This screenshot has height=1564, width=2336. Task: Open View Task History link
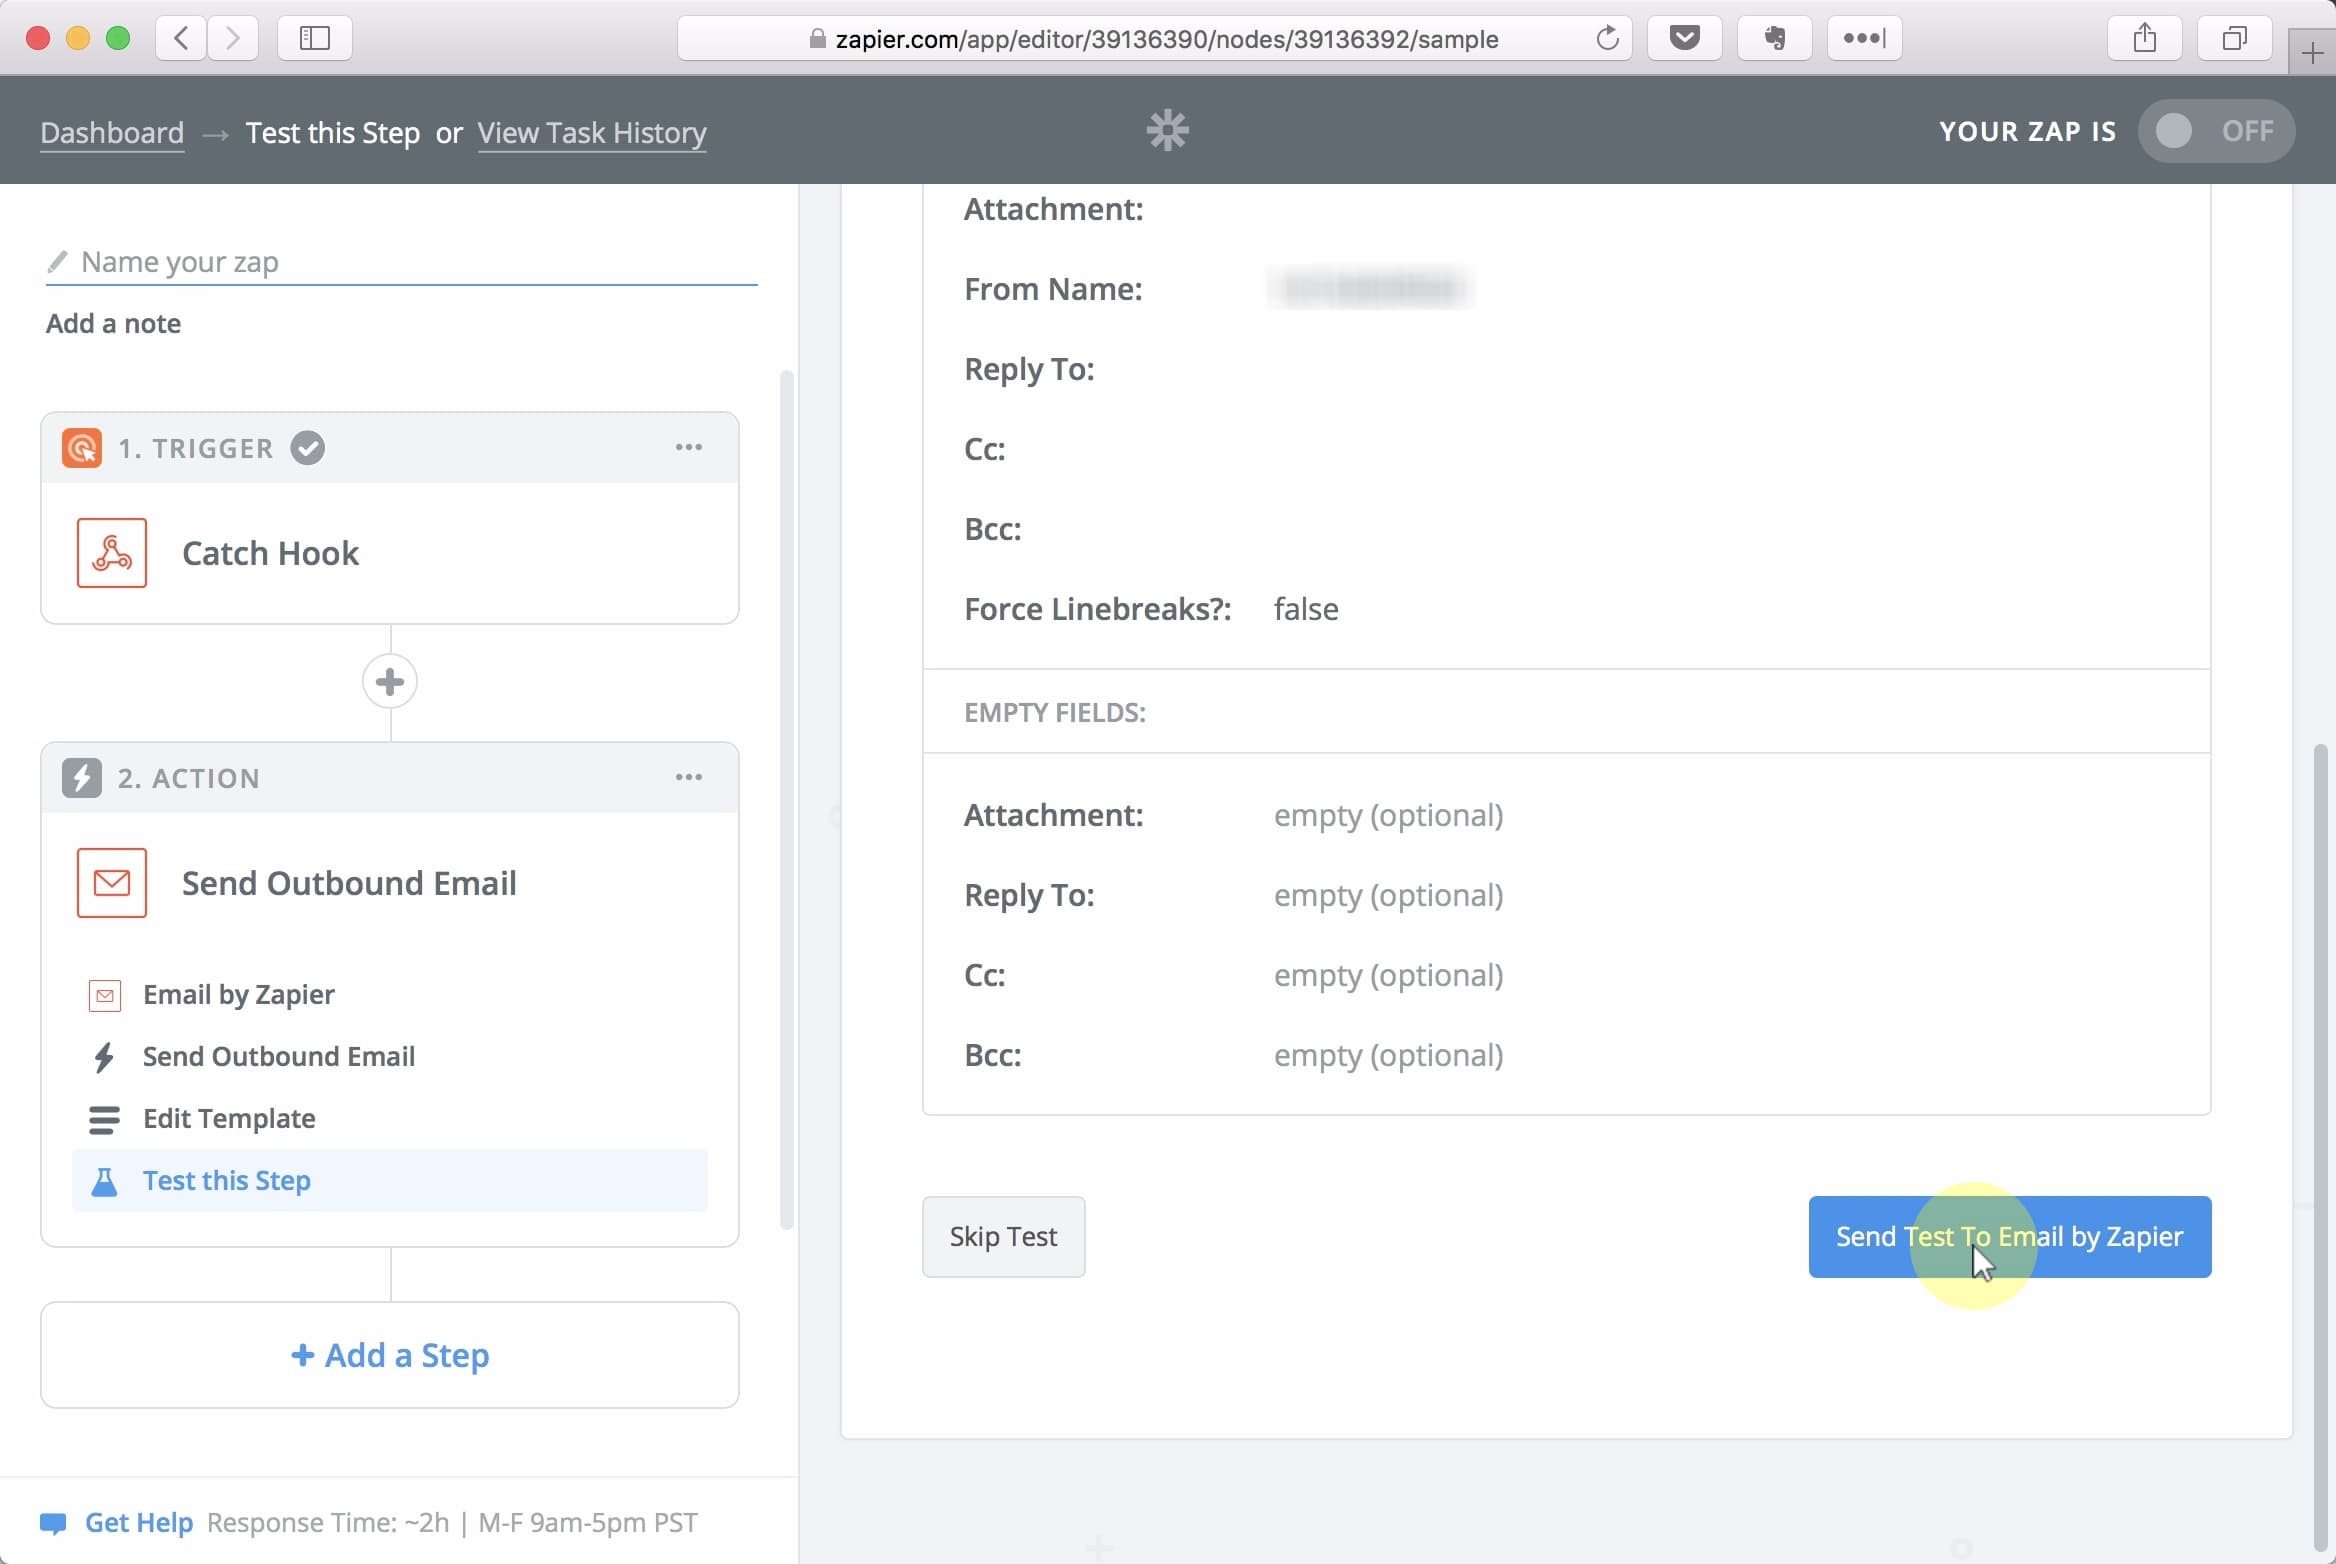coord(592,132)
